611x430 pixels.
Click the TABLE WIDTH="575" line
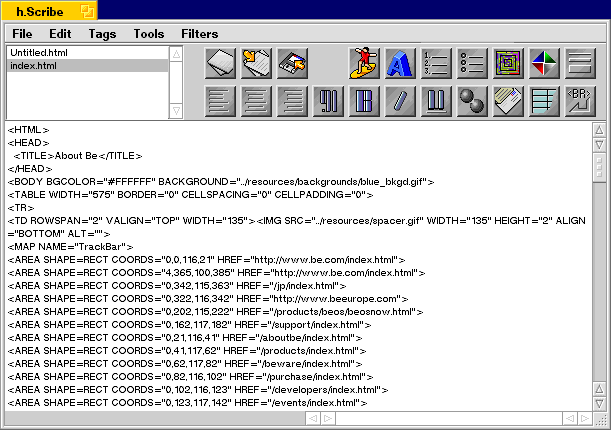coord(191,195)
